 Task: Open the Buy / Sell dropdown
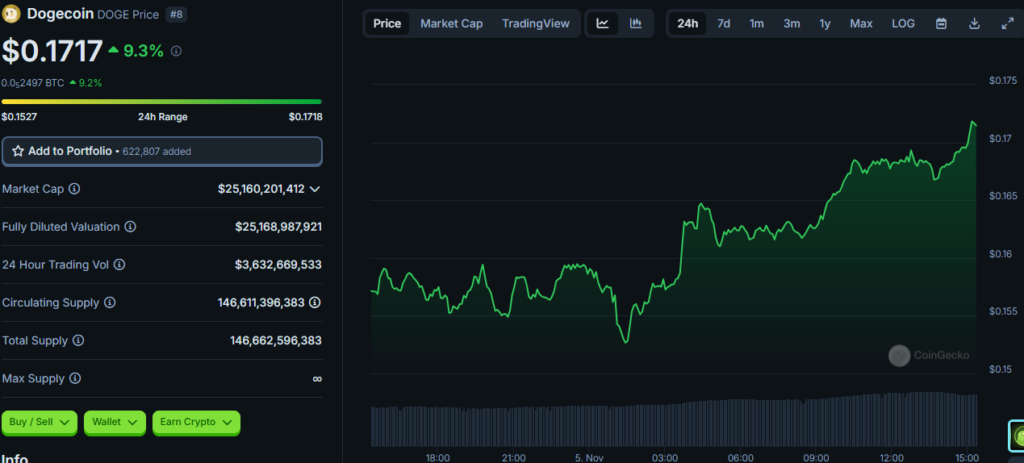(39, 422)
